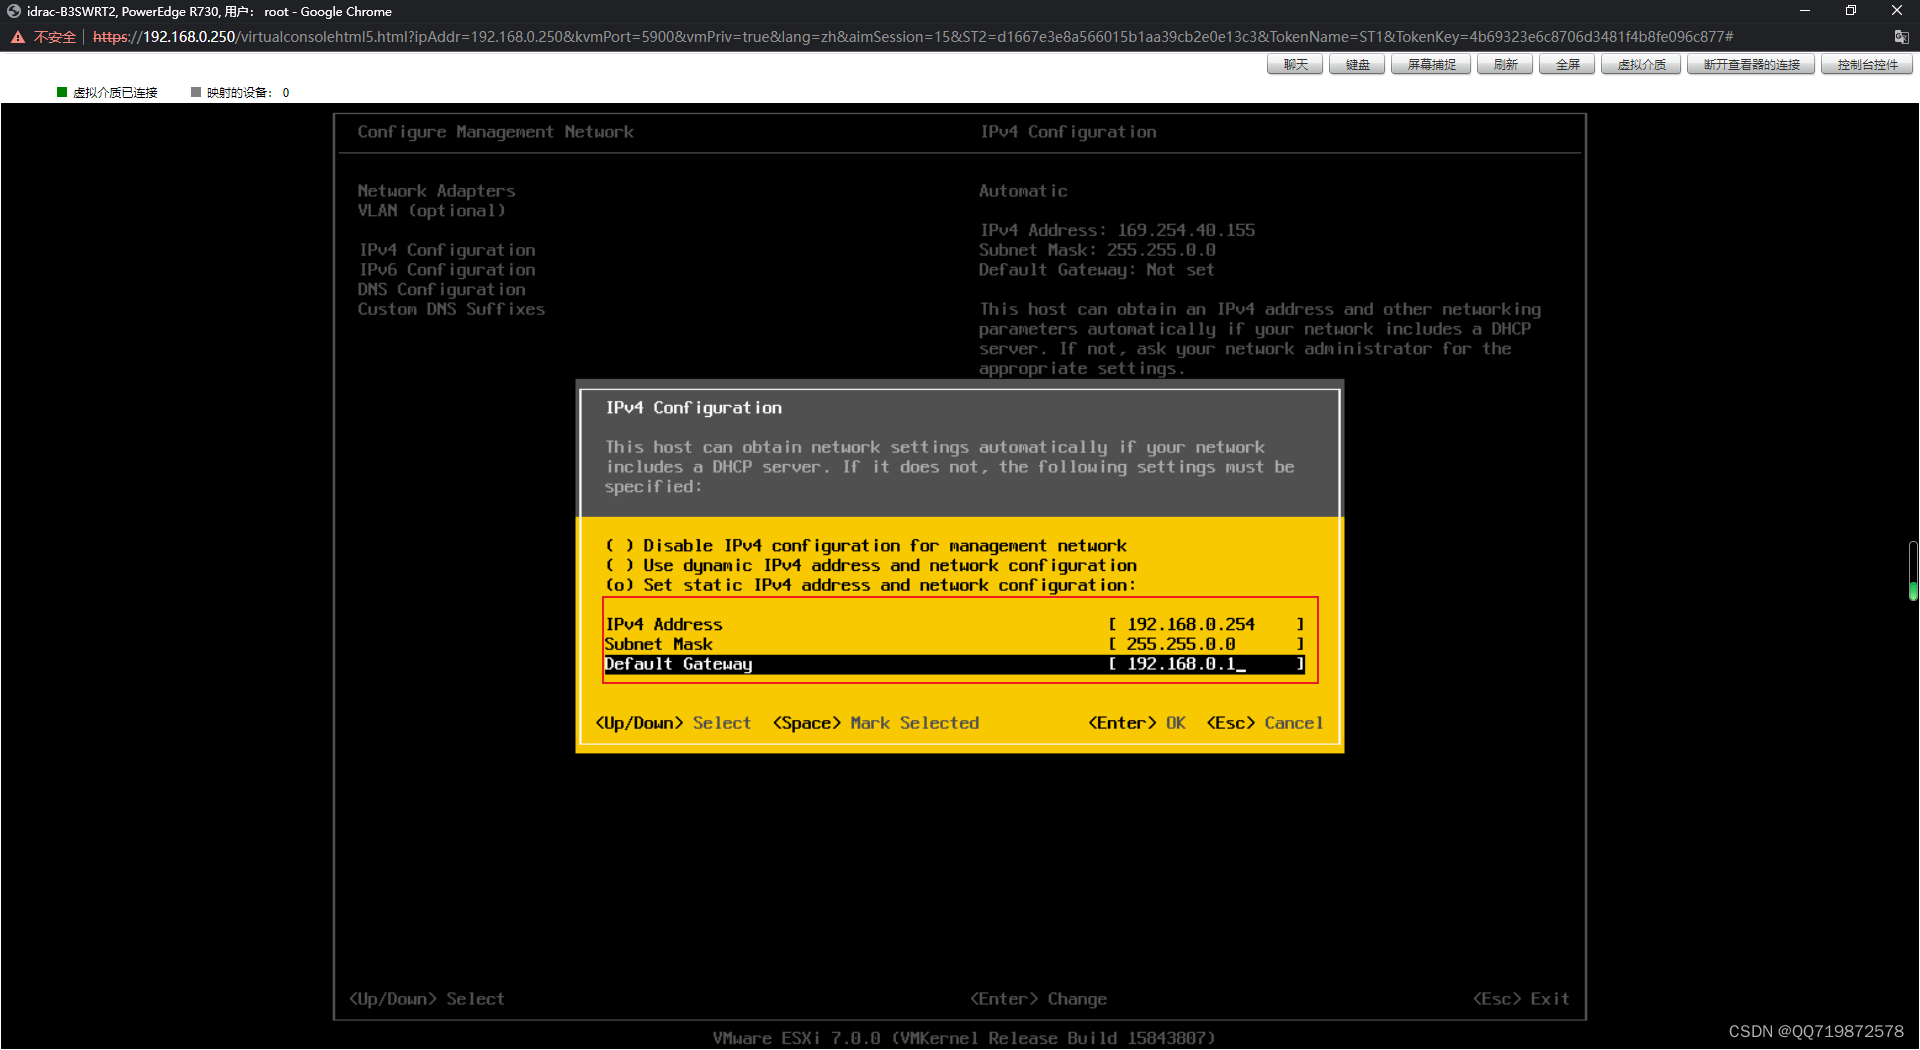Click the <Enter> Change hint at bottom

pos(1038,999)
